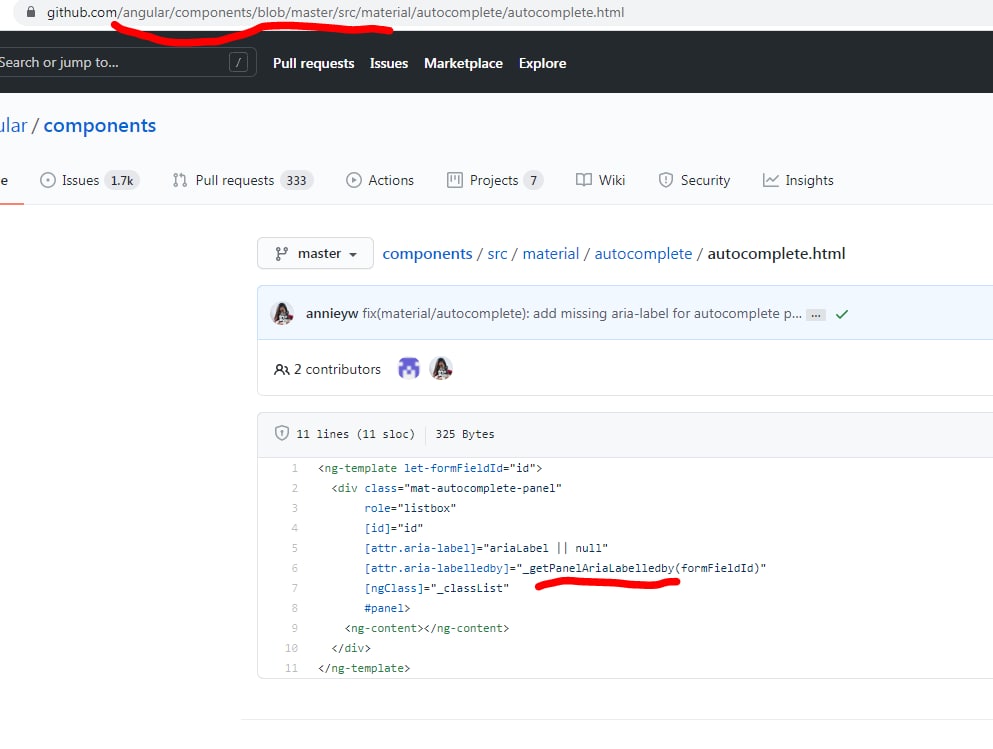Click the purple contributor avatar
The height and width of the screenshot is (749, 993).
(x=409, y=368)
